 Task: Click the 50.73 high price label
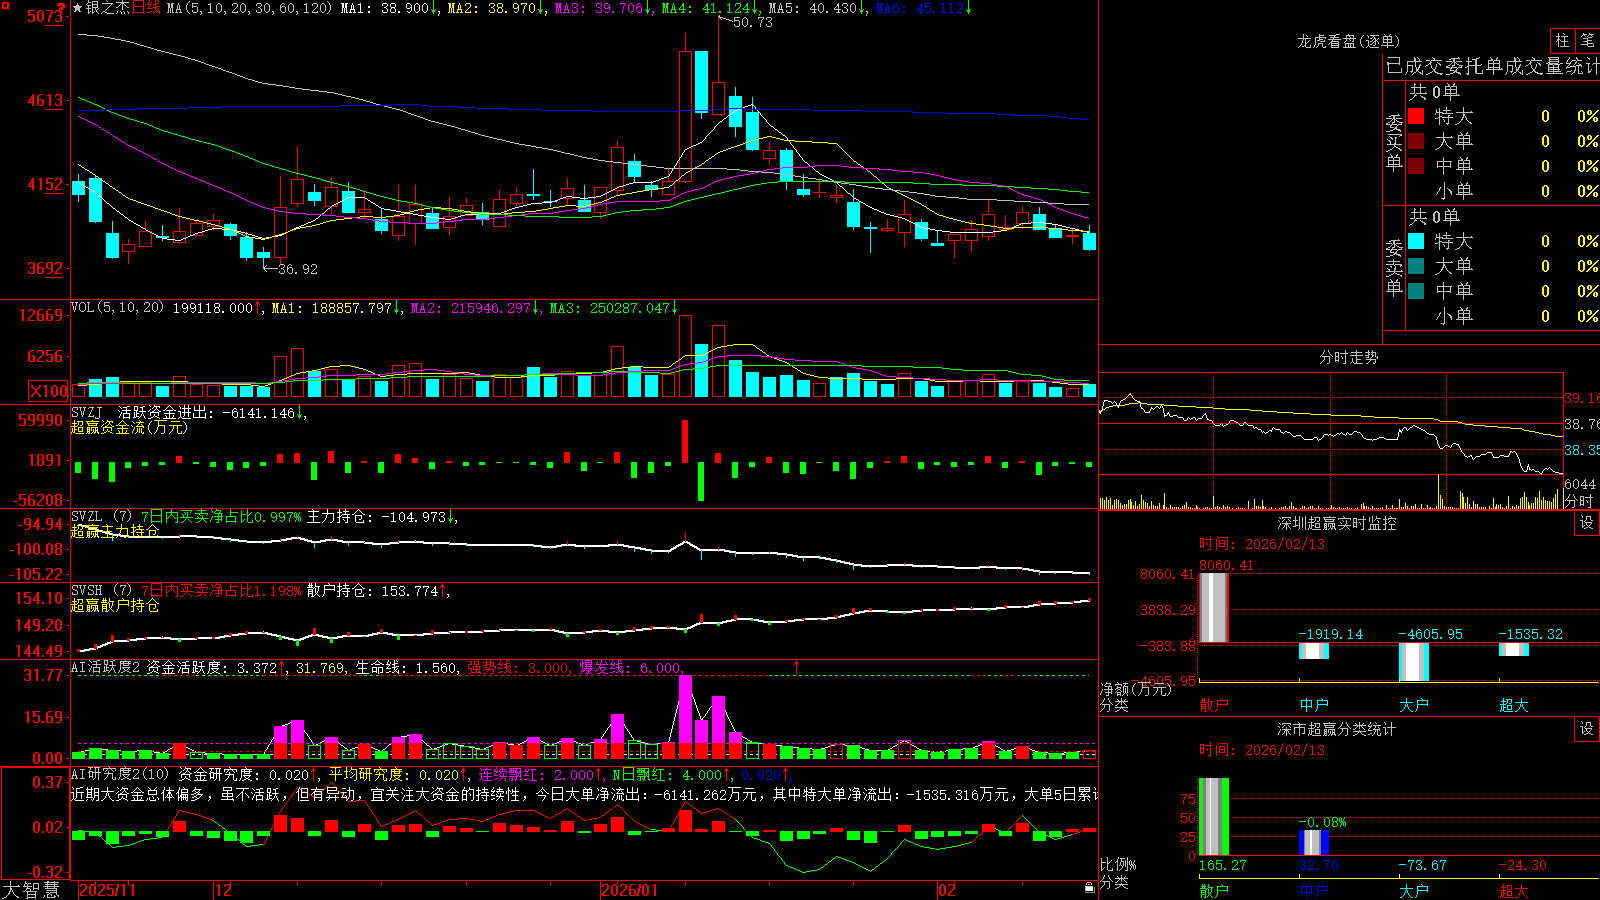click(x=752, y=22)
